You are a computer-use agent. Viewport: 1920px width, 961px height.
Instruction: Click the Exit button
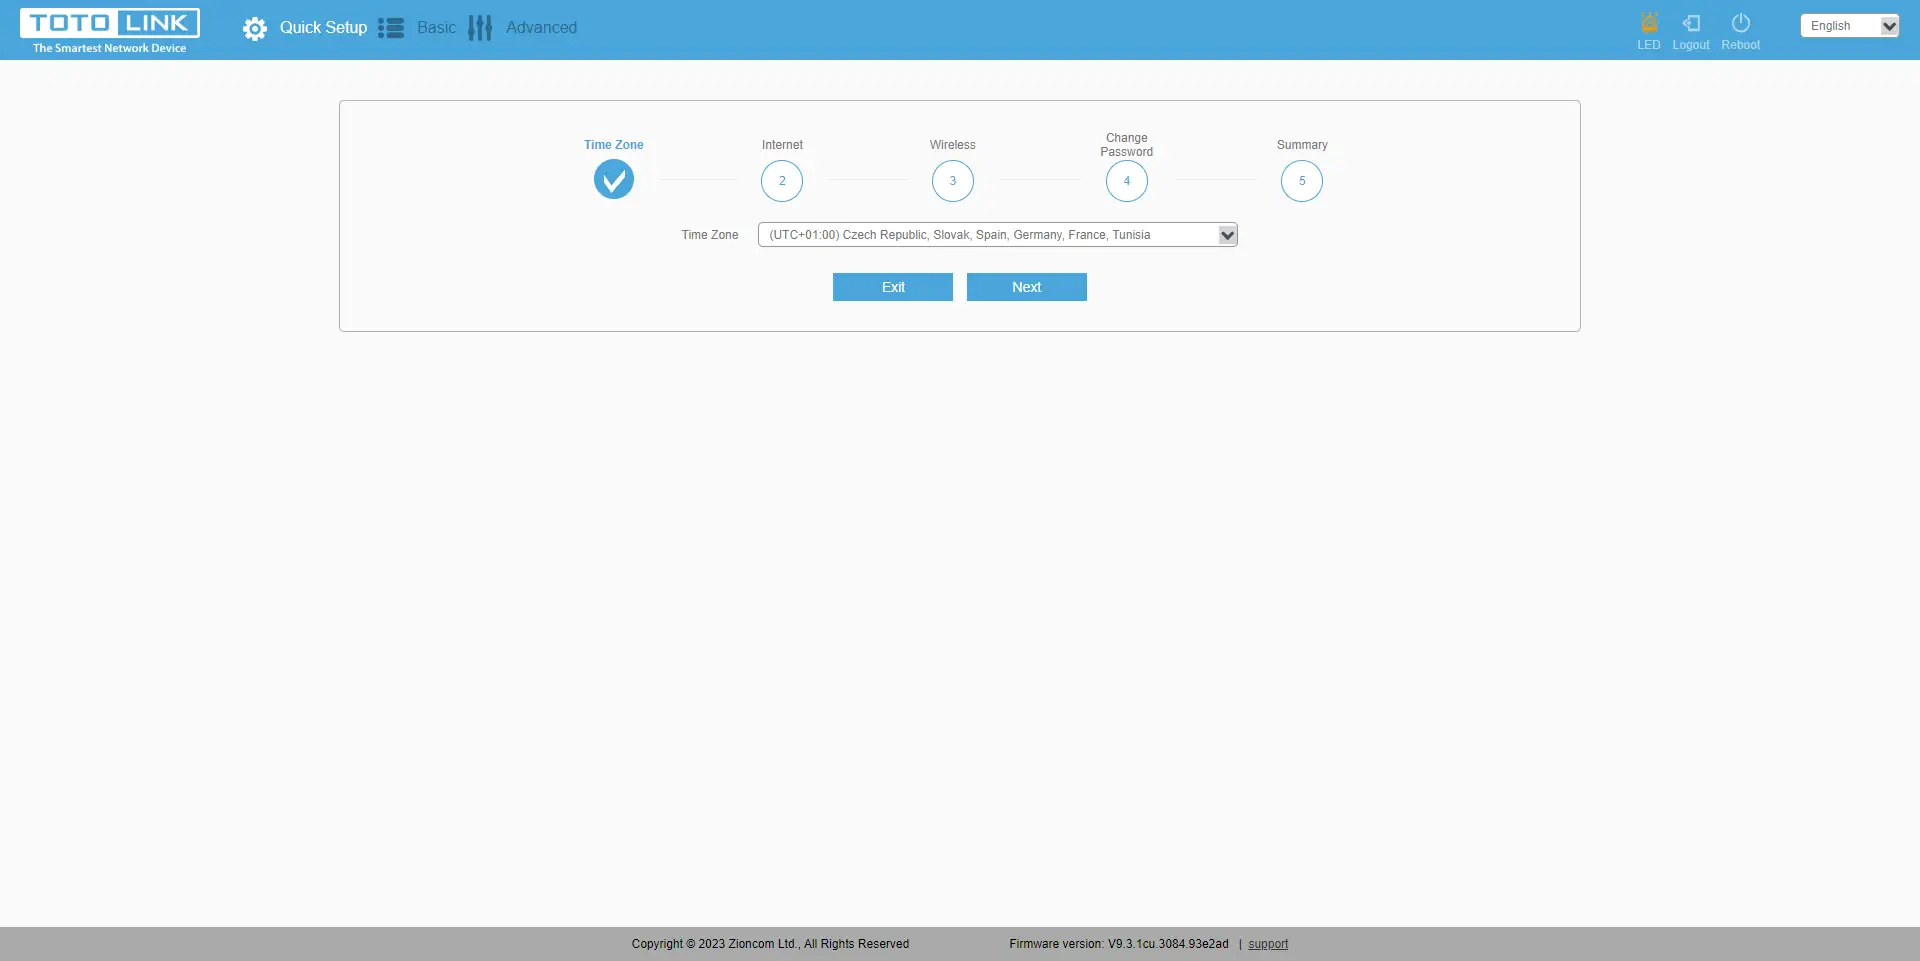893,287
